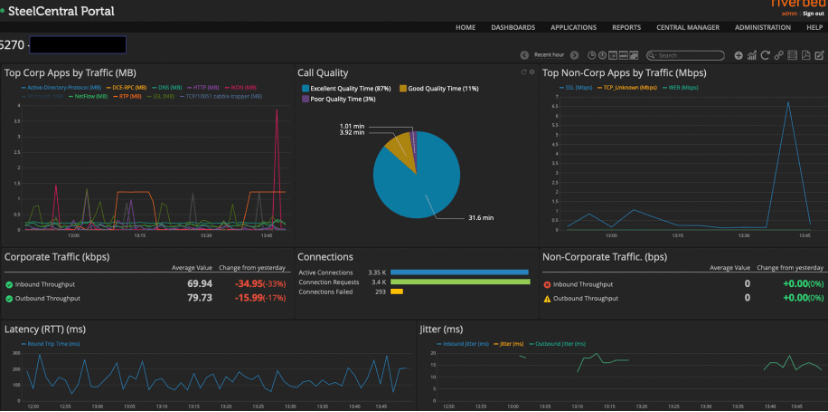This screenshot has height=412, width=828.
Task: Click the horizontal split range icon
Action: click(x=623, y=55)
